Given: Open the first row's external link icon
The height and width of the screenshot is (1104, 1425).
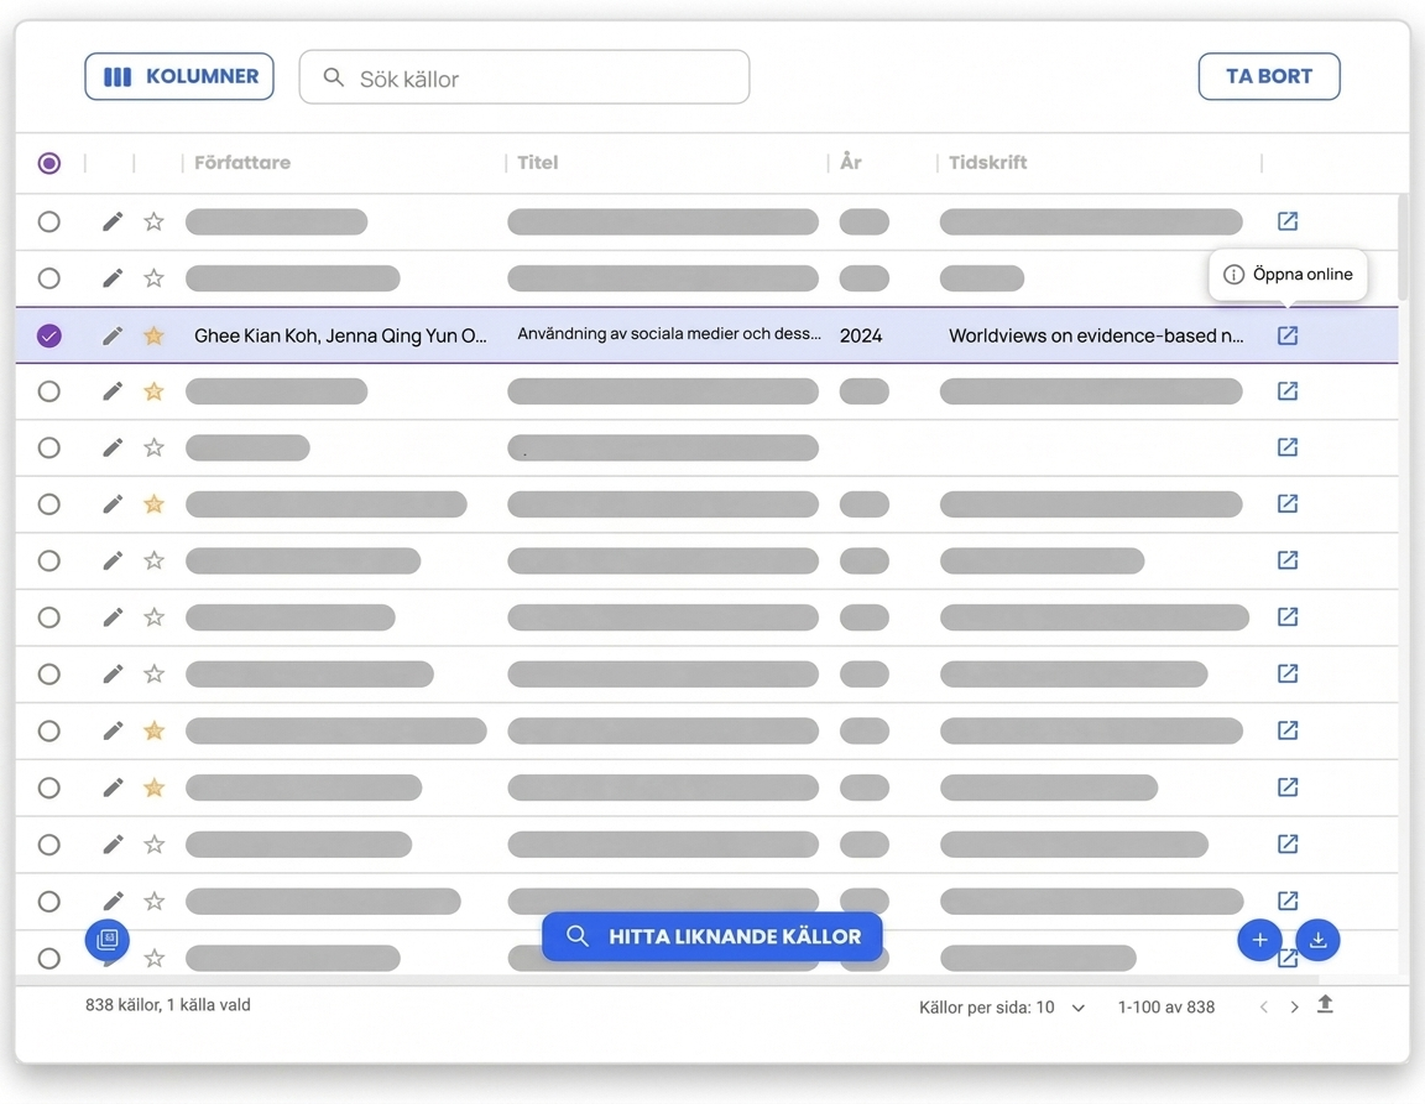Looking at the screenshot, I should pyautogui.click(x=1287, y=222).
